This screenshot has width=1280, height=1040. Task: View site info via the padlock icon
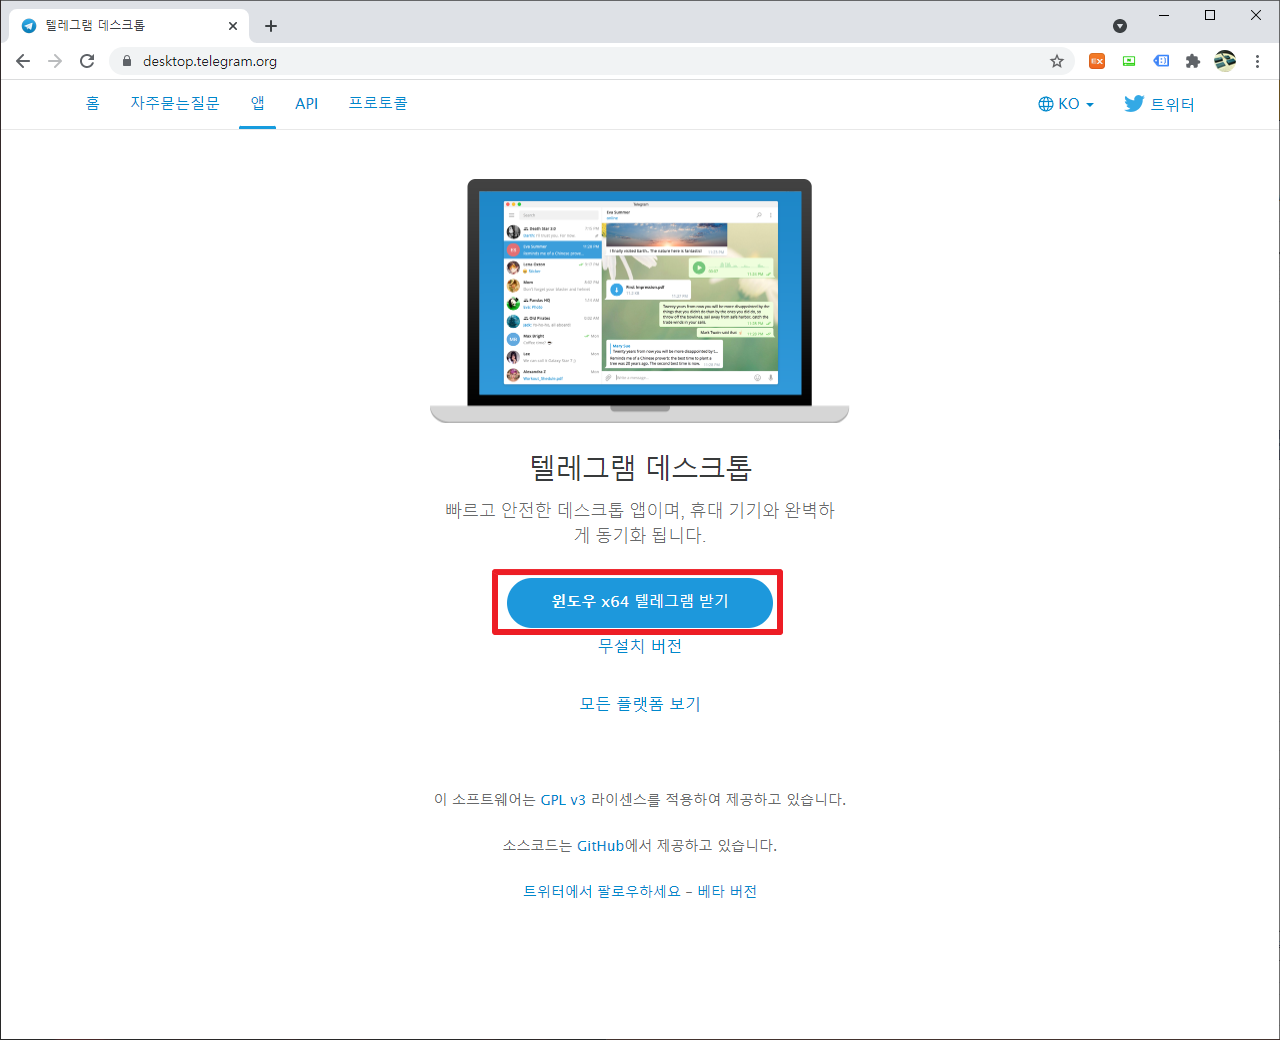(126, 61)
